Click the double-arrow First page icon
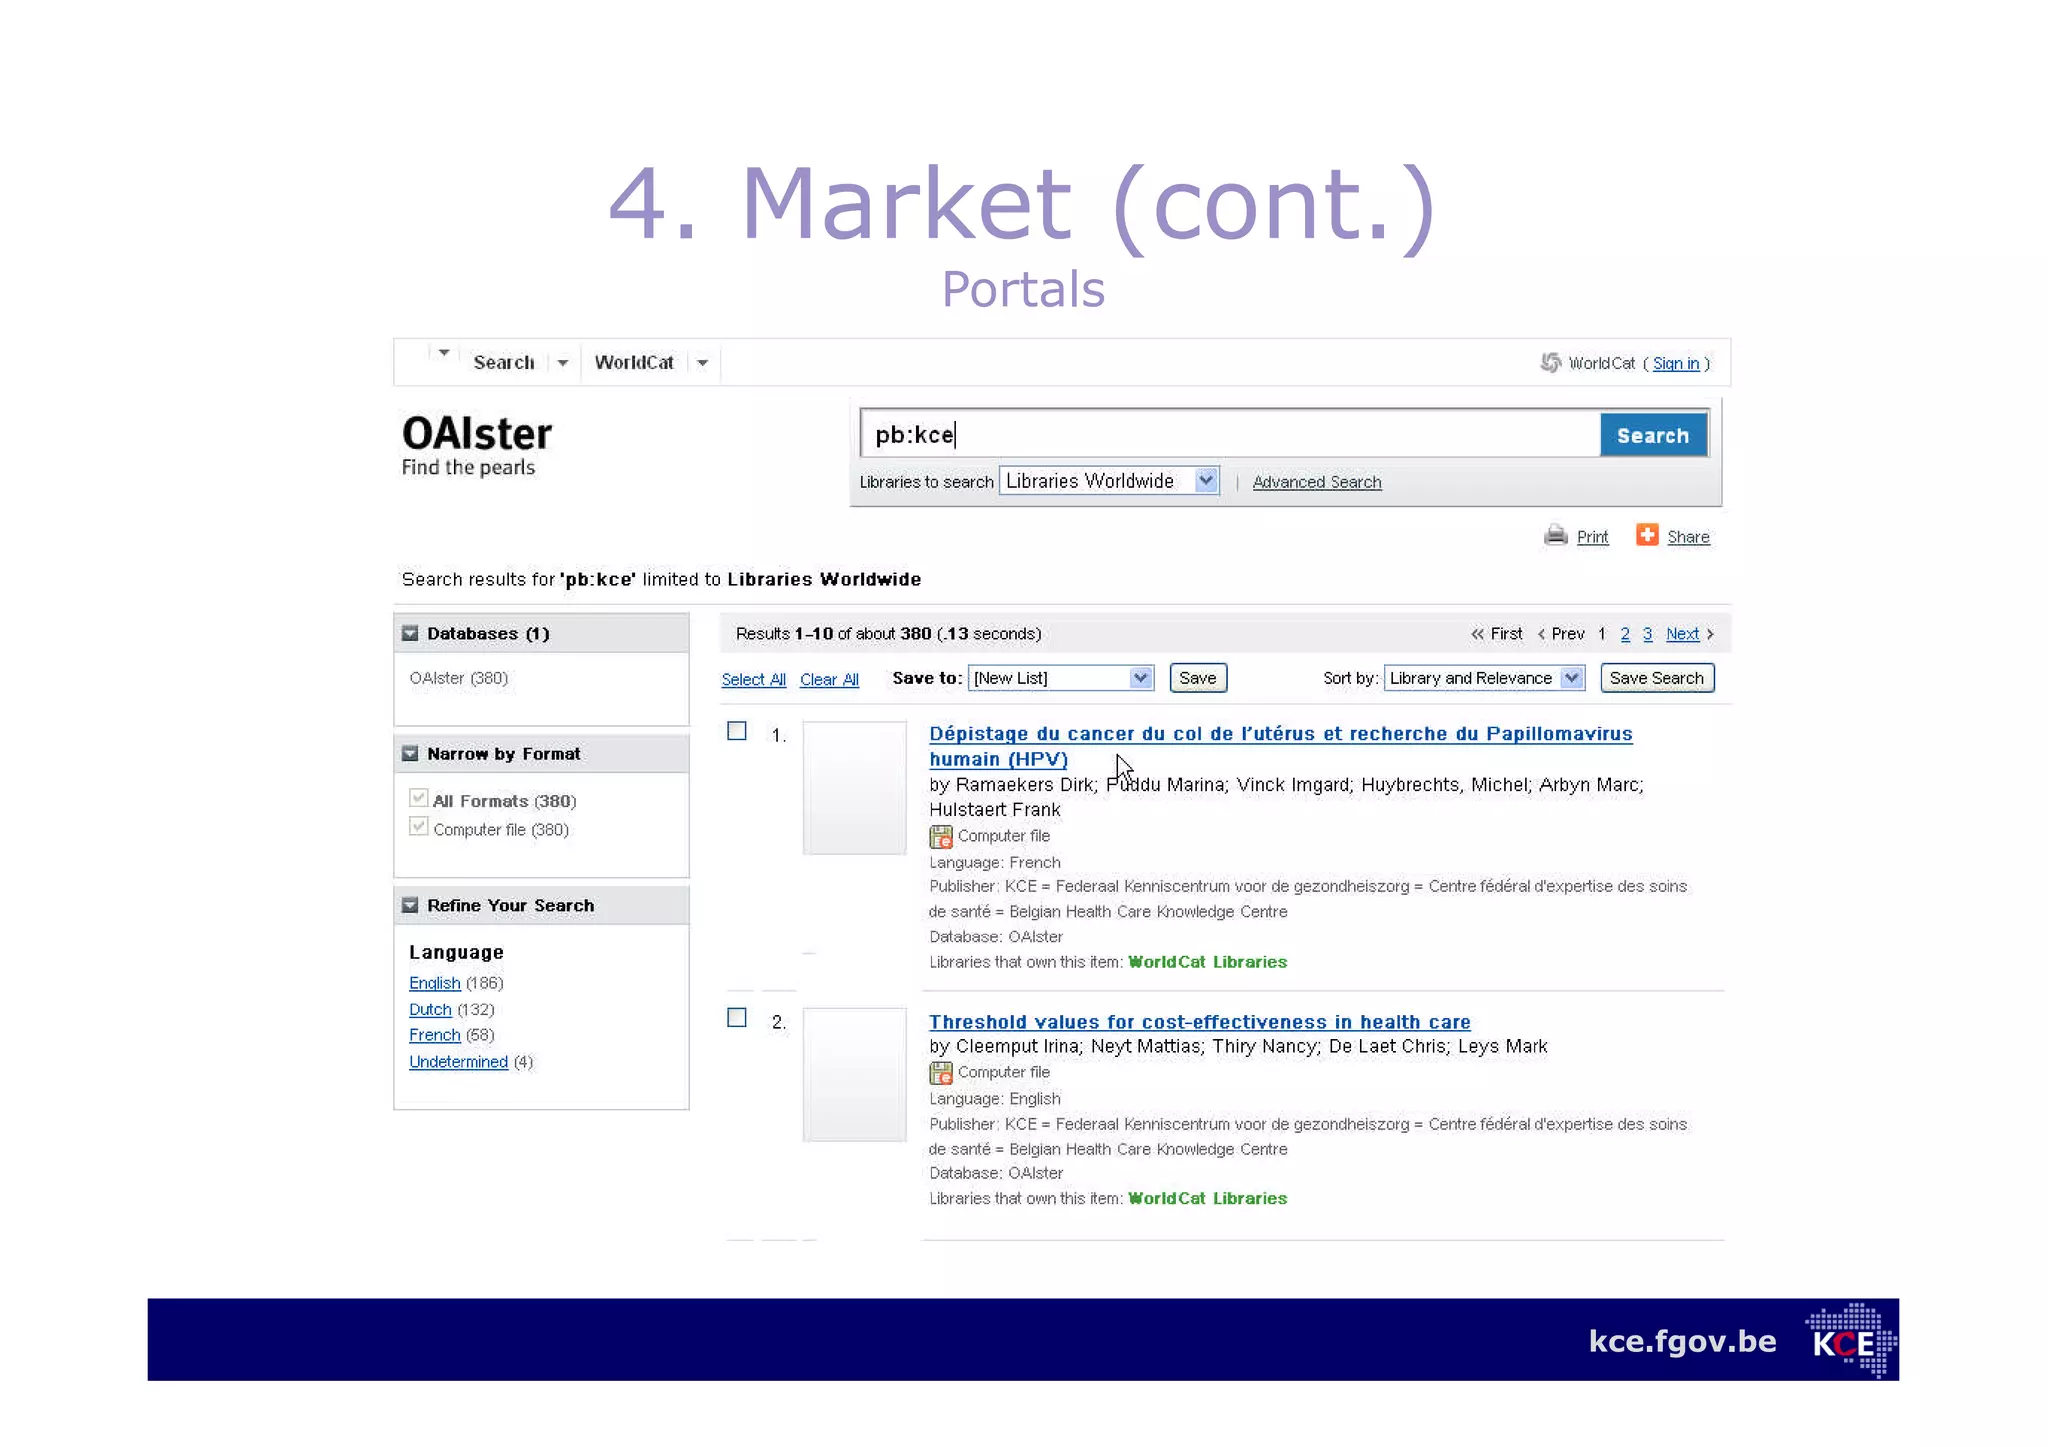The height and width of the screenshot is (1447, 2048). pos(1477,634)
